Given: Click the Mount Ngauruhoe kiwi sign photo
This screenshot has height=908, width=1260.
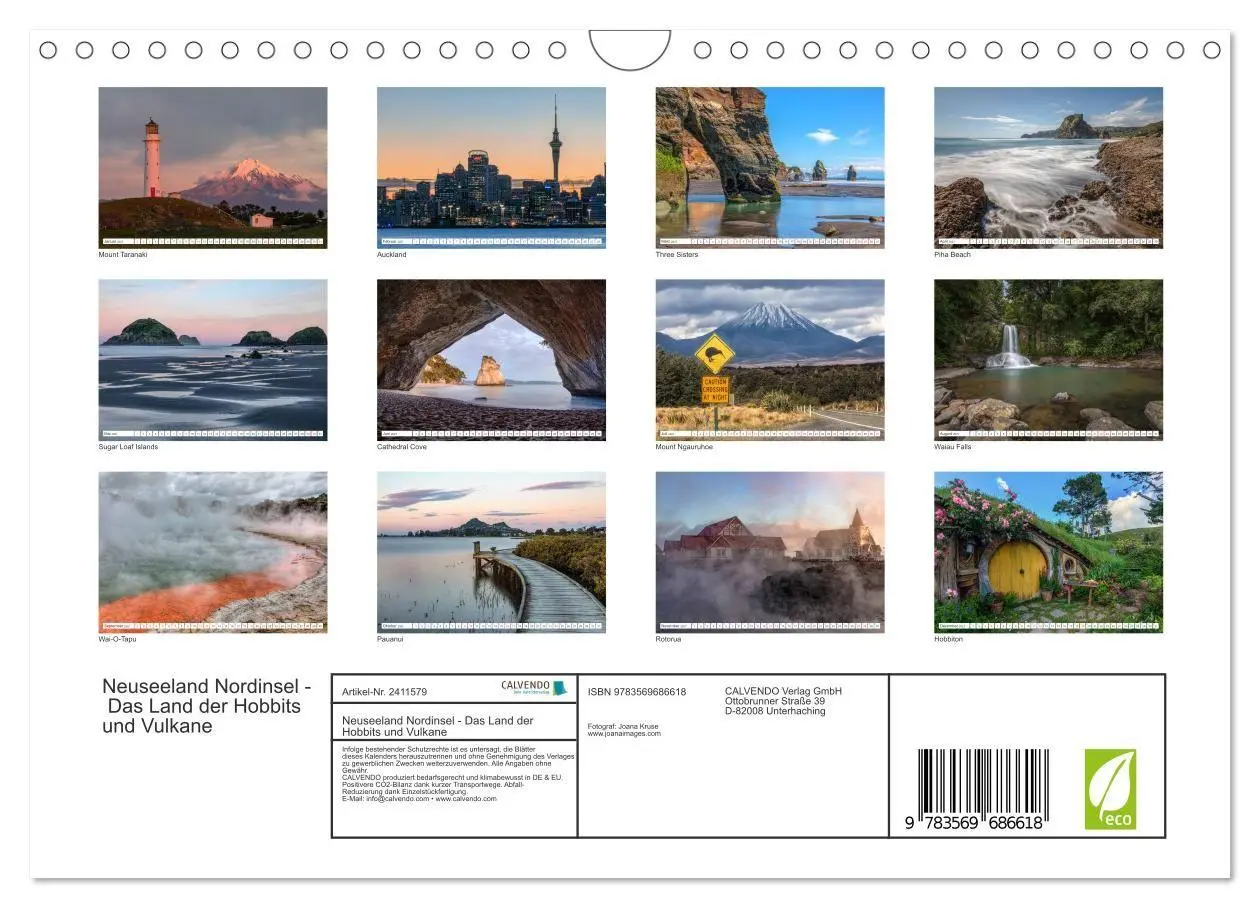Looking at the screenshot, I should click(x=770, y=360).
